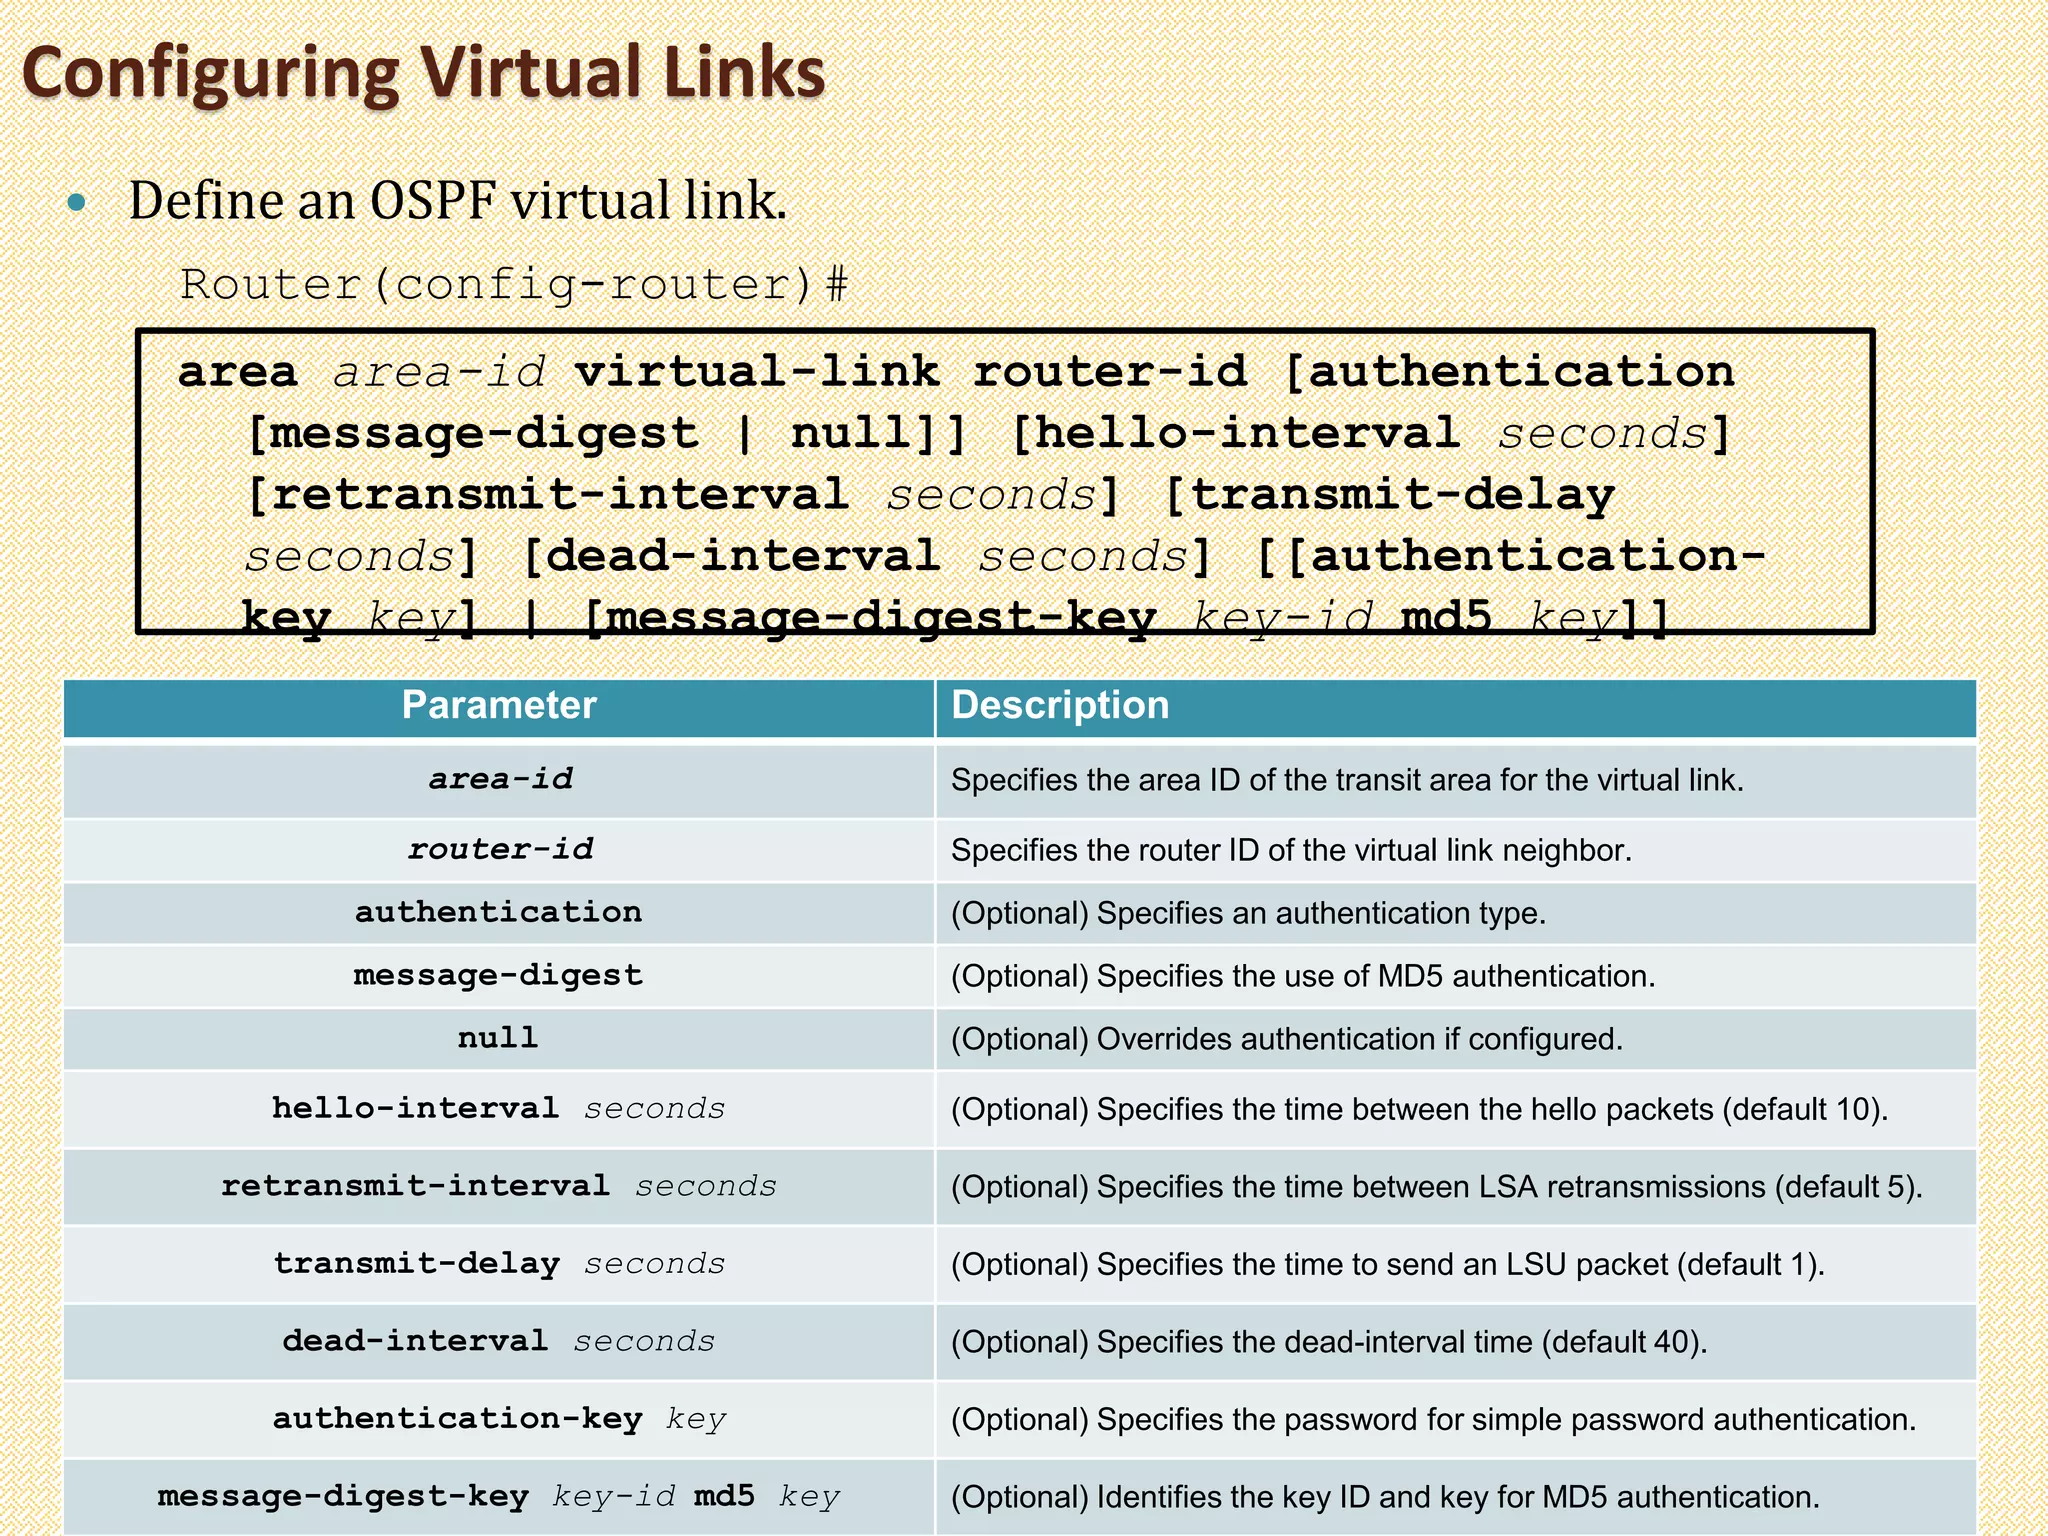Screen dimensions: 2048x1536
Task: Click the 'message-digest-key key-id md5 key' cell
Action: pyautogui.click(x=499, y=1497)
